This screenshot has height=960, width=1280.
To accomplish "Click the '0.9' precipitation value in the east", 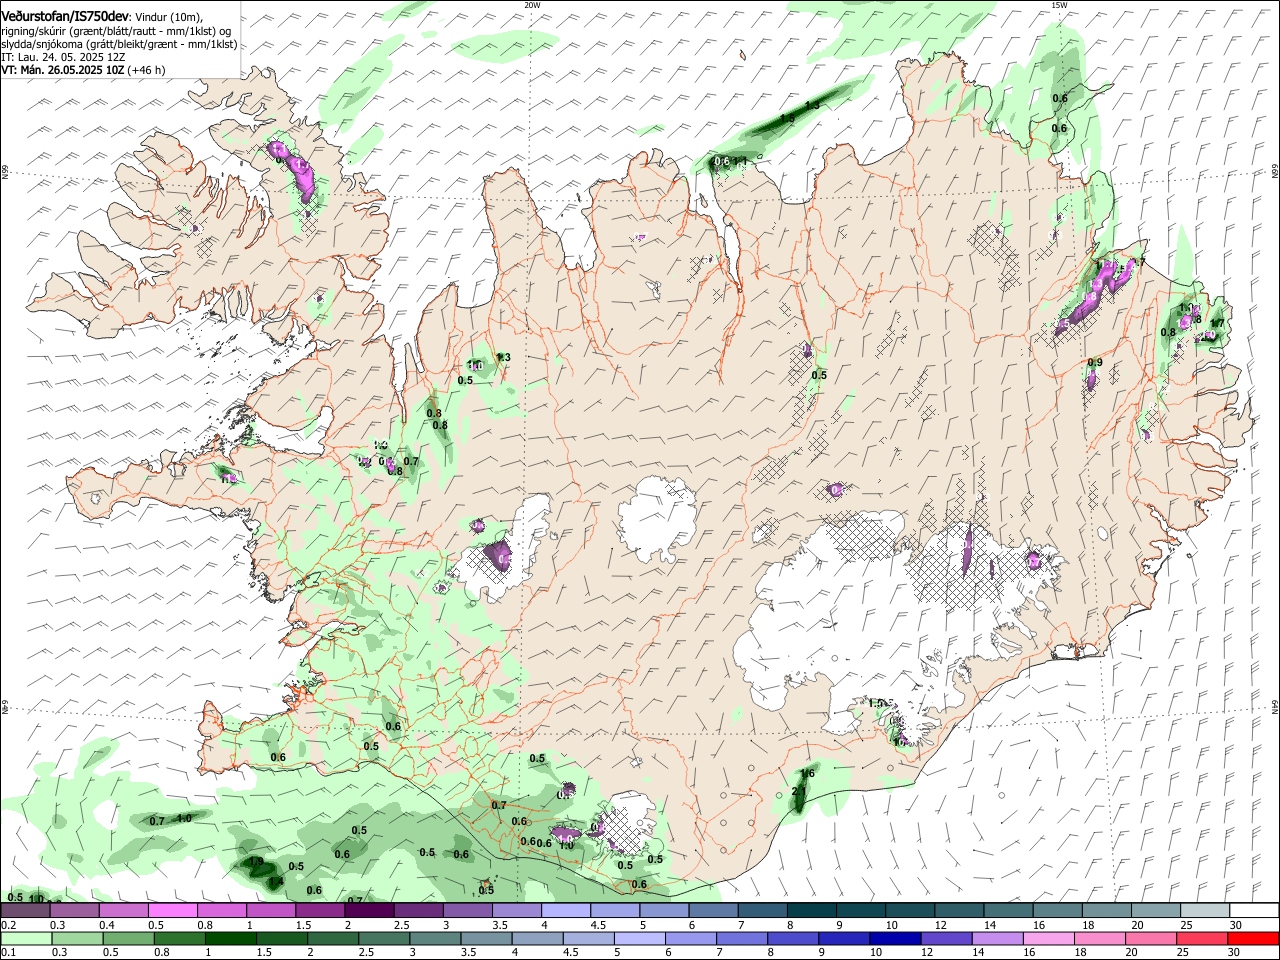I will tap(1095, 363).
